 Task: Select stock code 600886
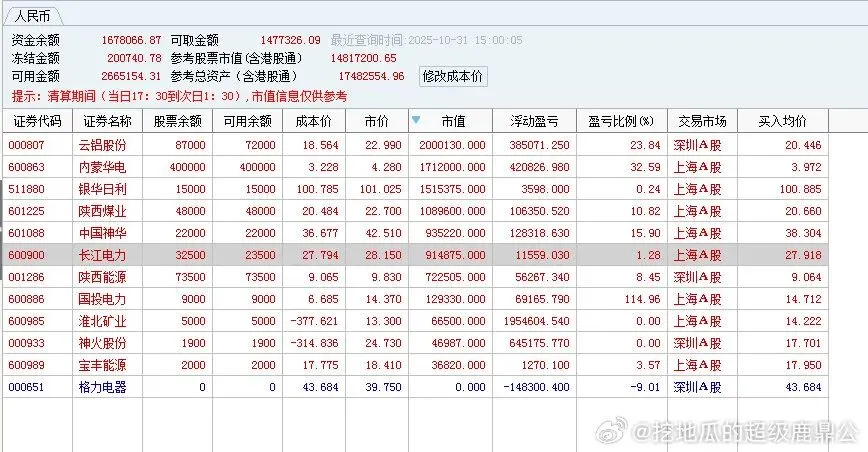pyautogui.click(x=27, y=299)
